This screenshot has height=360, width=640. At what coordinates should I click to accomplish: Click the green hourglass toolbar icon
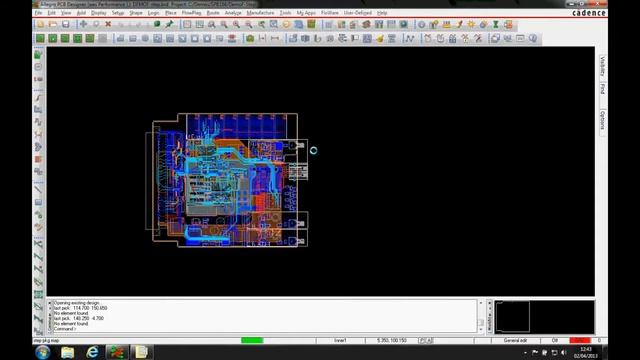496,24
